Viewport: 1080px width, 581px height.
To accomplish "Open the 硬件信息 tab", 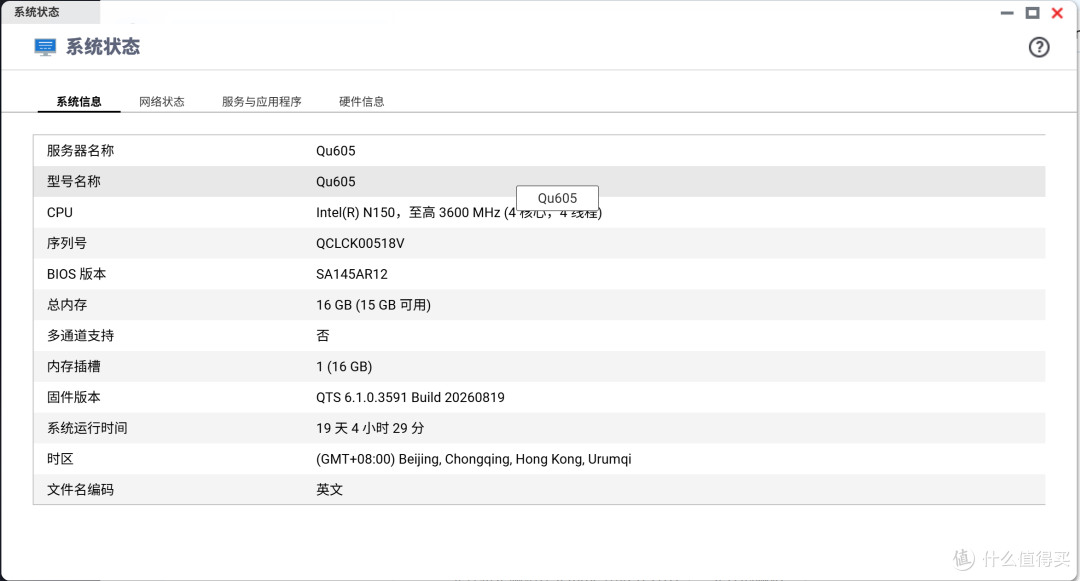I will [x=362, y=101].
